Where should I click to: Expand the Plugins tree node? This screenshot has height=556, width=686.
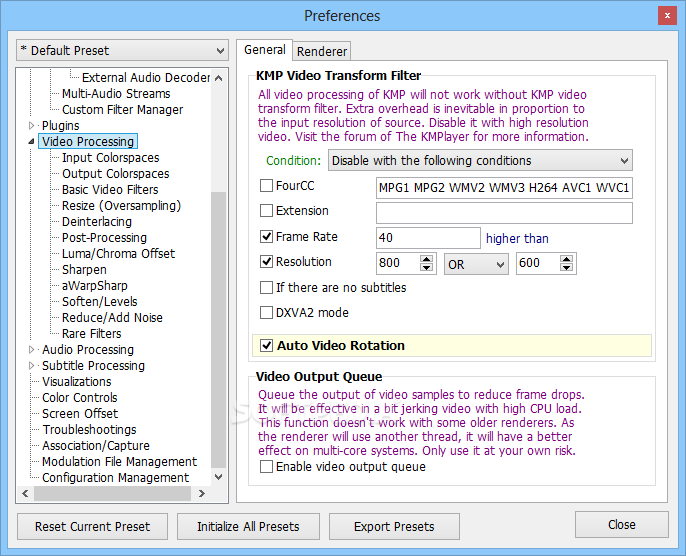click(x=32, y=126)
